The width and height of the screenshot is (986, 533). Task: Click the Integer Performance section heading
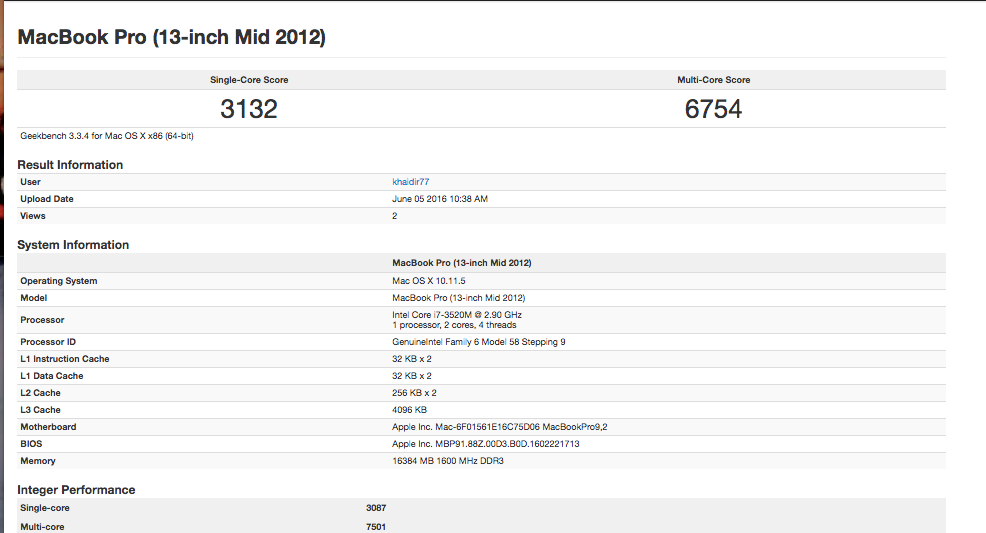pyautogui.click(x=76, y=490)
